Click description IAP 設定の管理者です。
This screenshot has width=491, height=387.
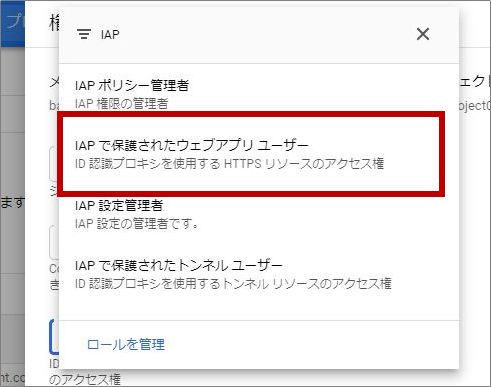point(136,223)
